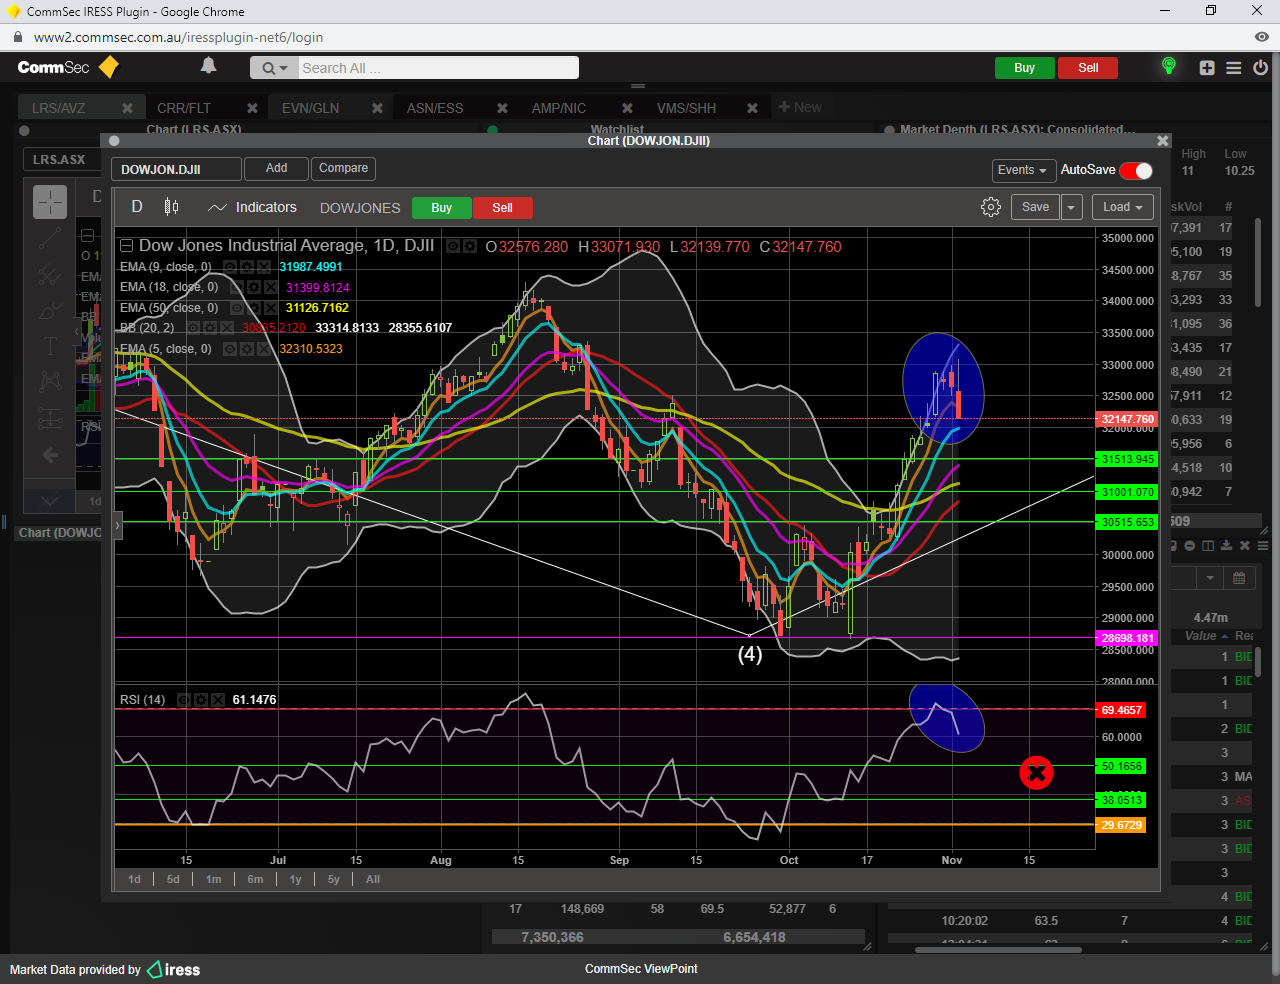Image resolution: width=1280 pixels, height=984 pixels.
Task: Toggle visibility of EMA 9 indicator
Action: click(230, 267)
